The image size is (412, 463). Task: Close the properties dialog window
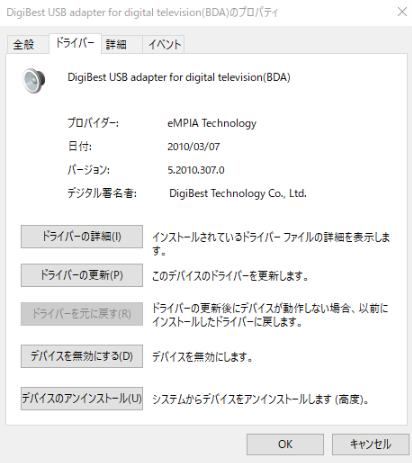click(402, 12)
